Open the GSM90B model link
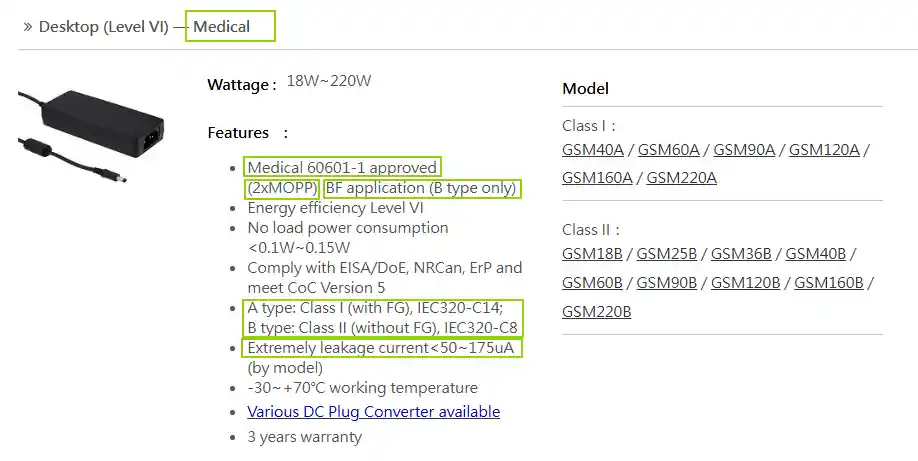 (667, 283)
